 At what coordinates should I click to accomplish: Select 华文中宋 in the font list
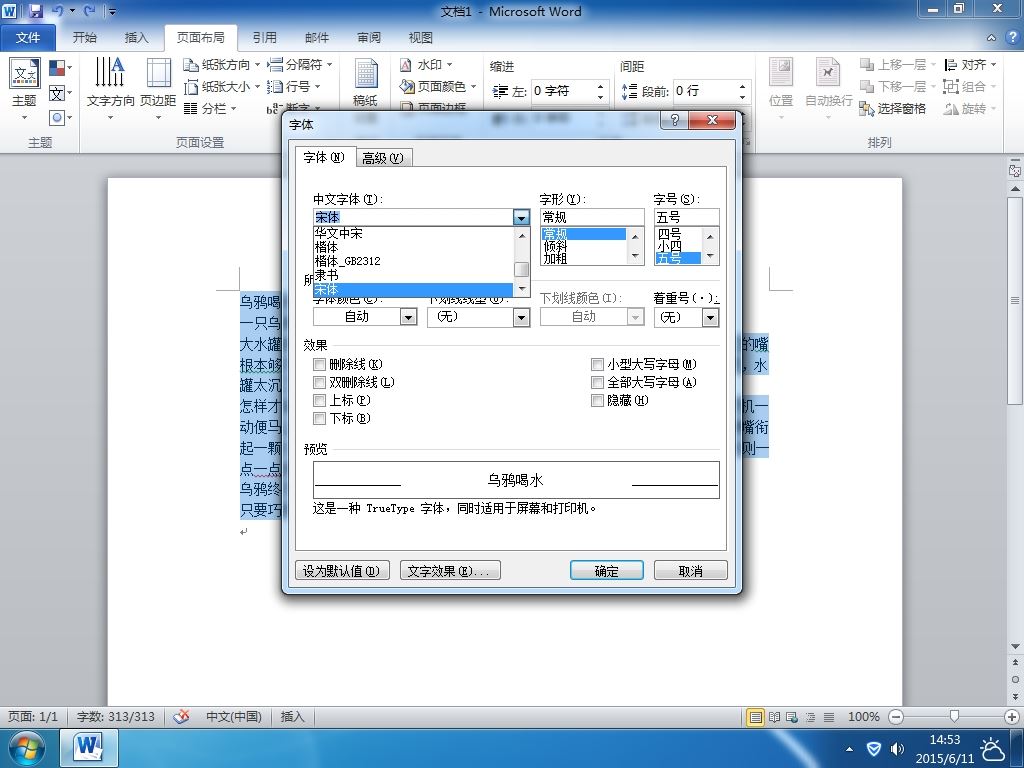413,233
